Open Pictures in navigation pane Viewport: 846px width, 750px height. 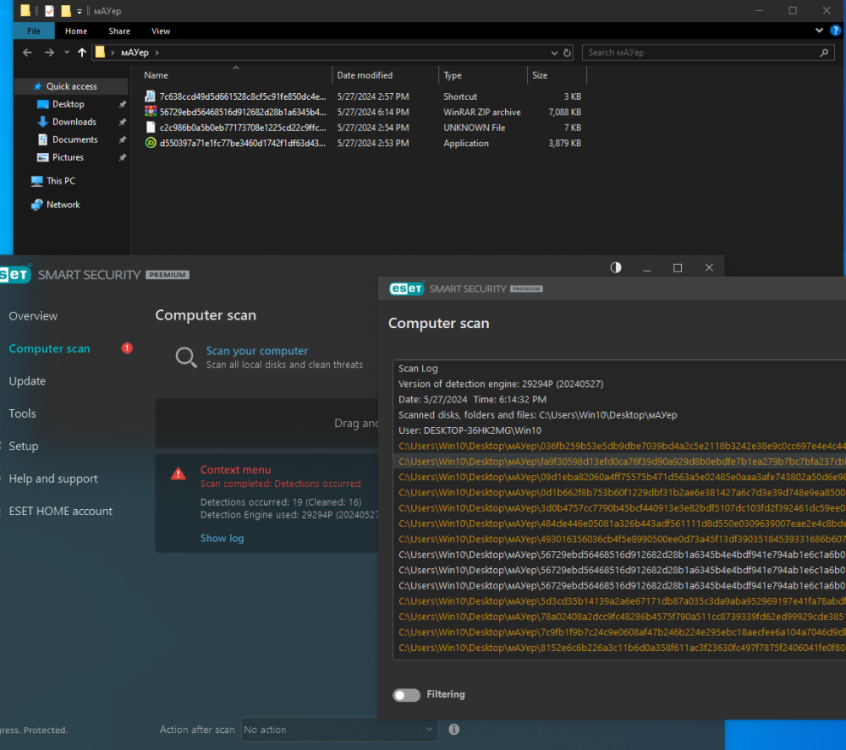click(x=67, y=158)
